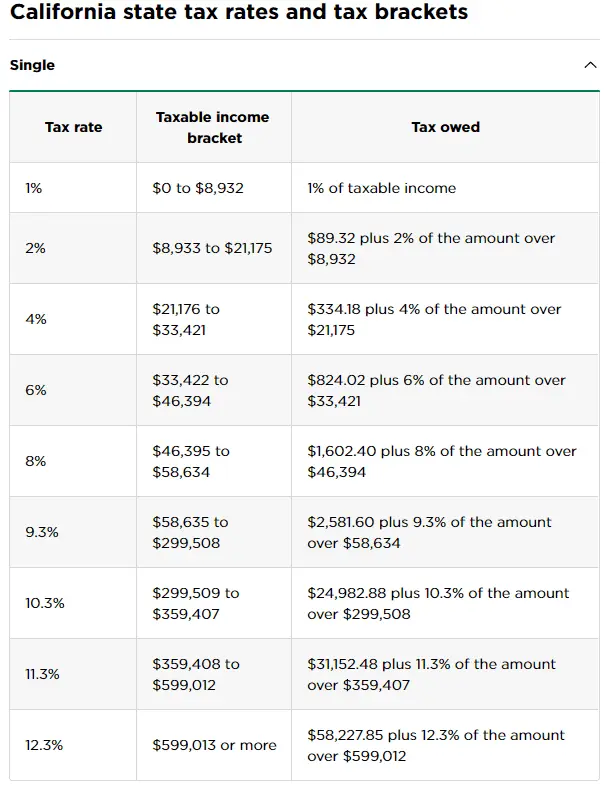
Task: Select the 6% tax rate cell
Action: [36, 390]
